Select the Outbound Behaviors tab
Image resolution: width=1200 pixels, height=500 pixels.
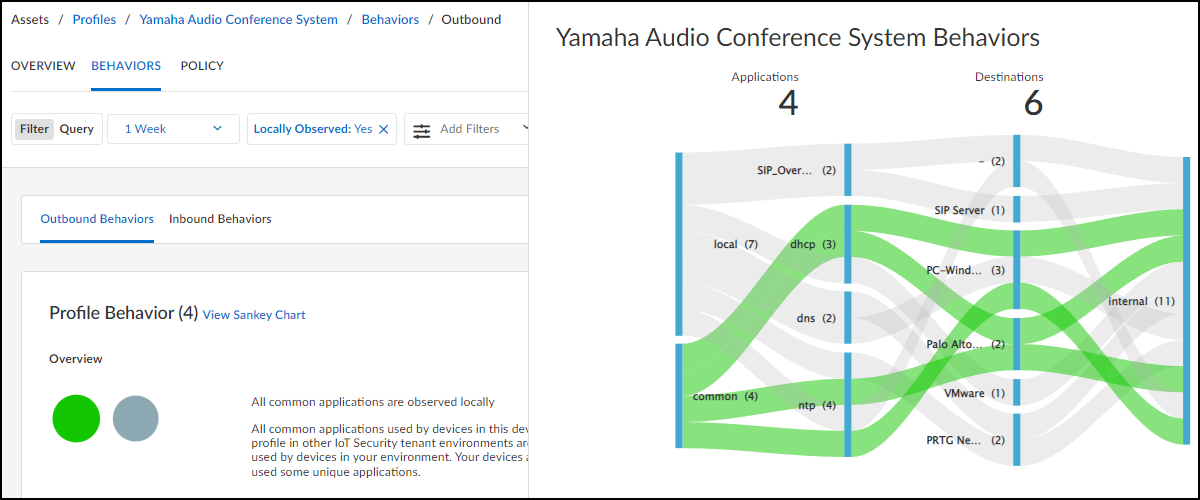[97, 219]
